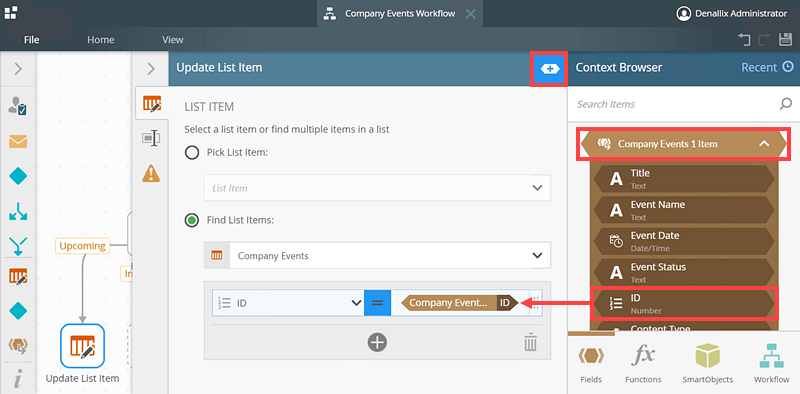Click the Company Event ID token
This screenshot has width=800, height=394.
pos(459,303)
